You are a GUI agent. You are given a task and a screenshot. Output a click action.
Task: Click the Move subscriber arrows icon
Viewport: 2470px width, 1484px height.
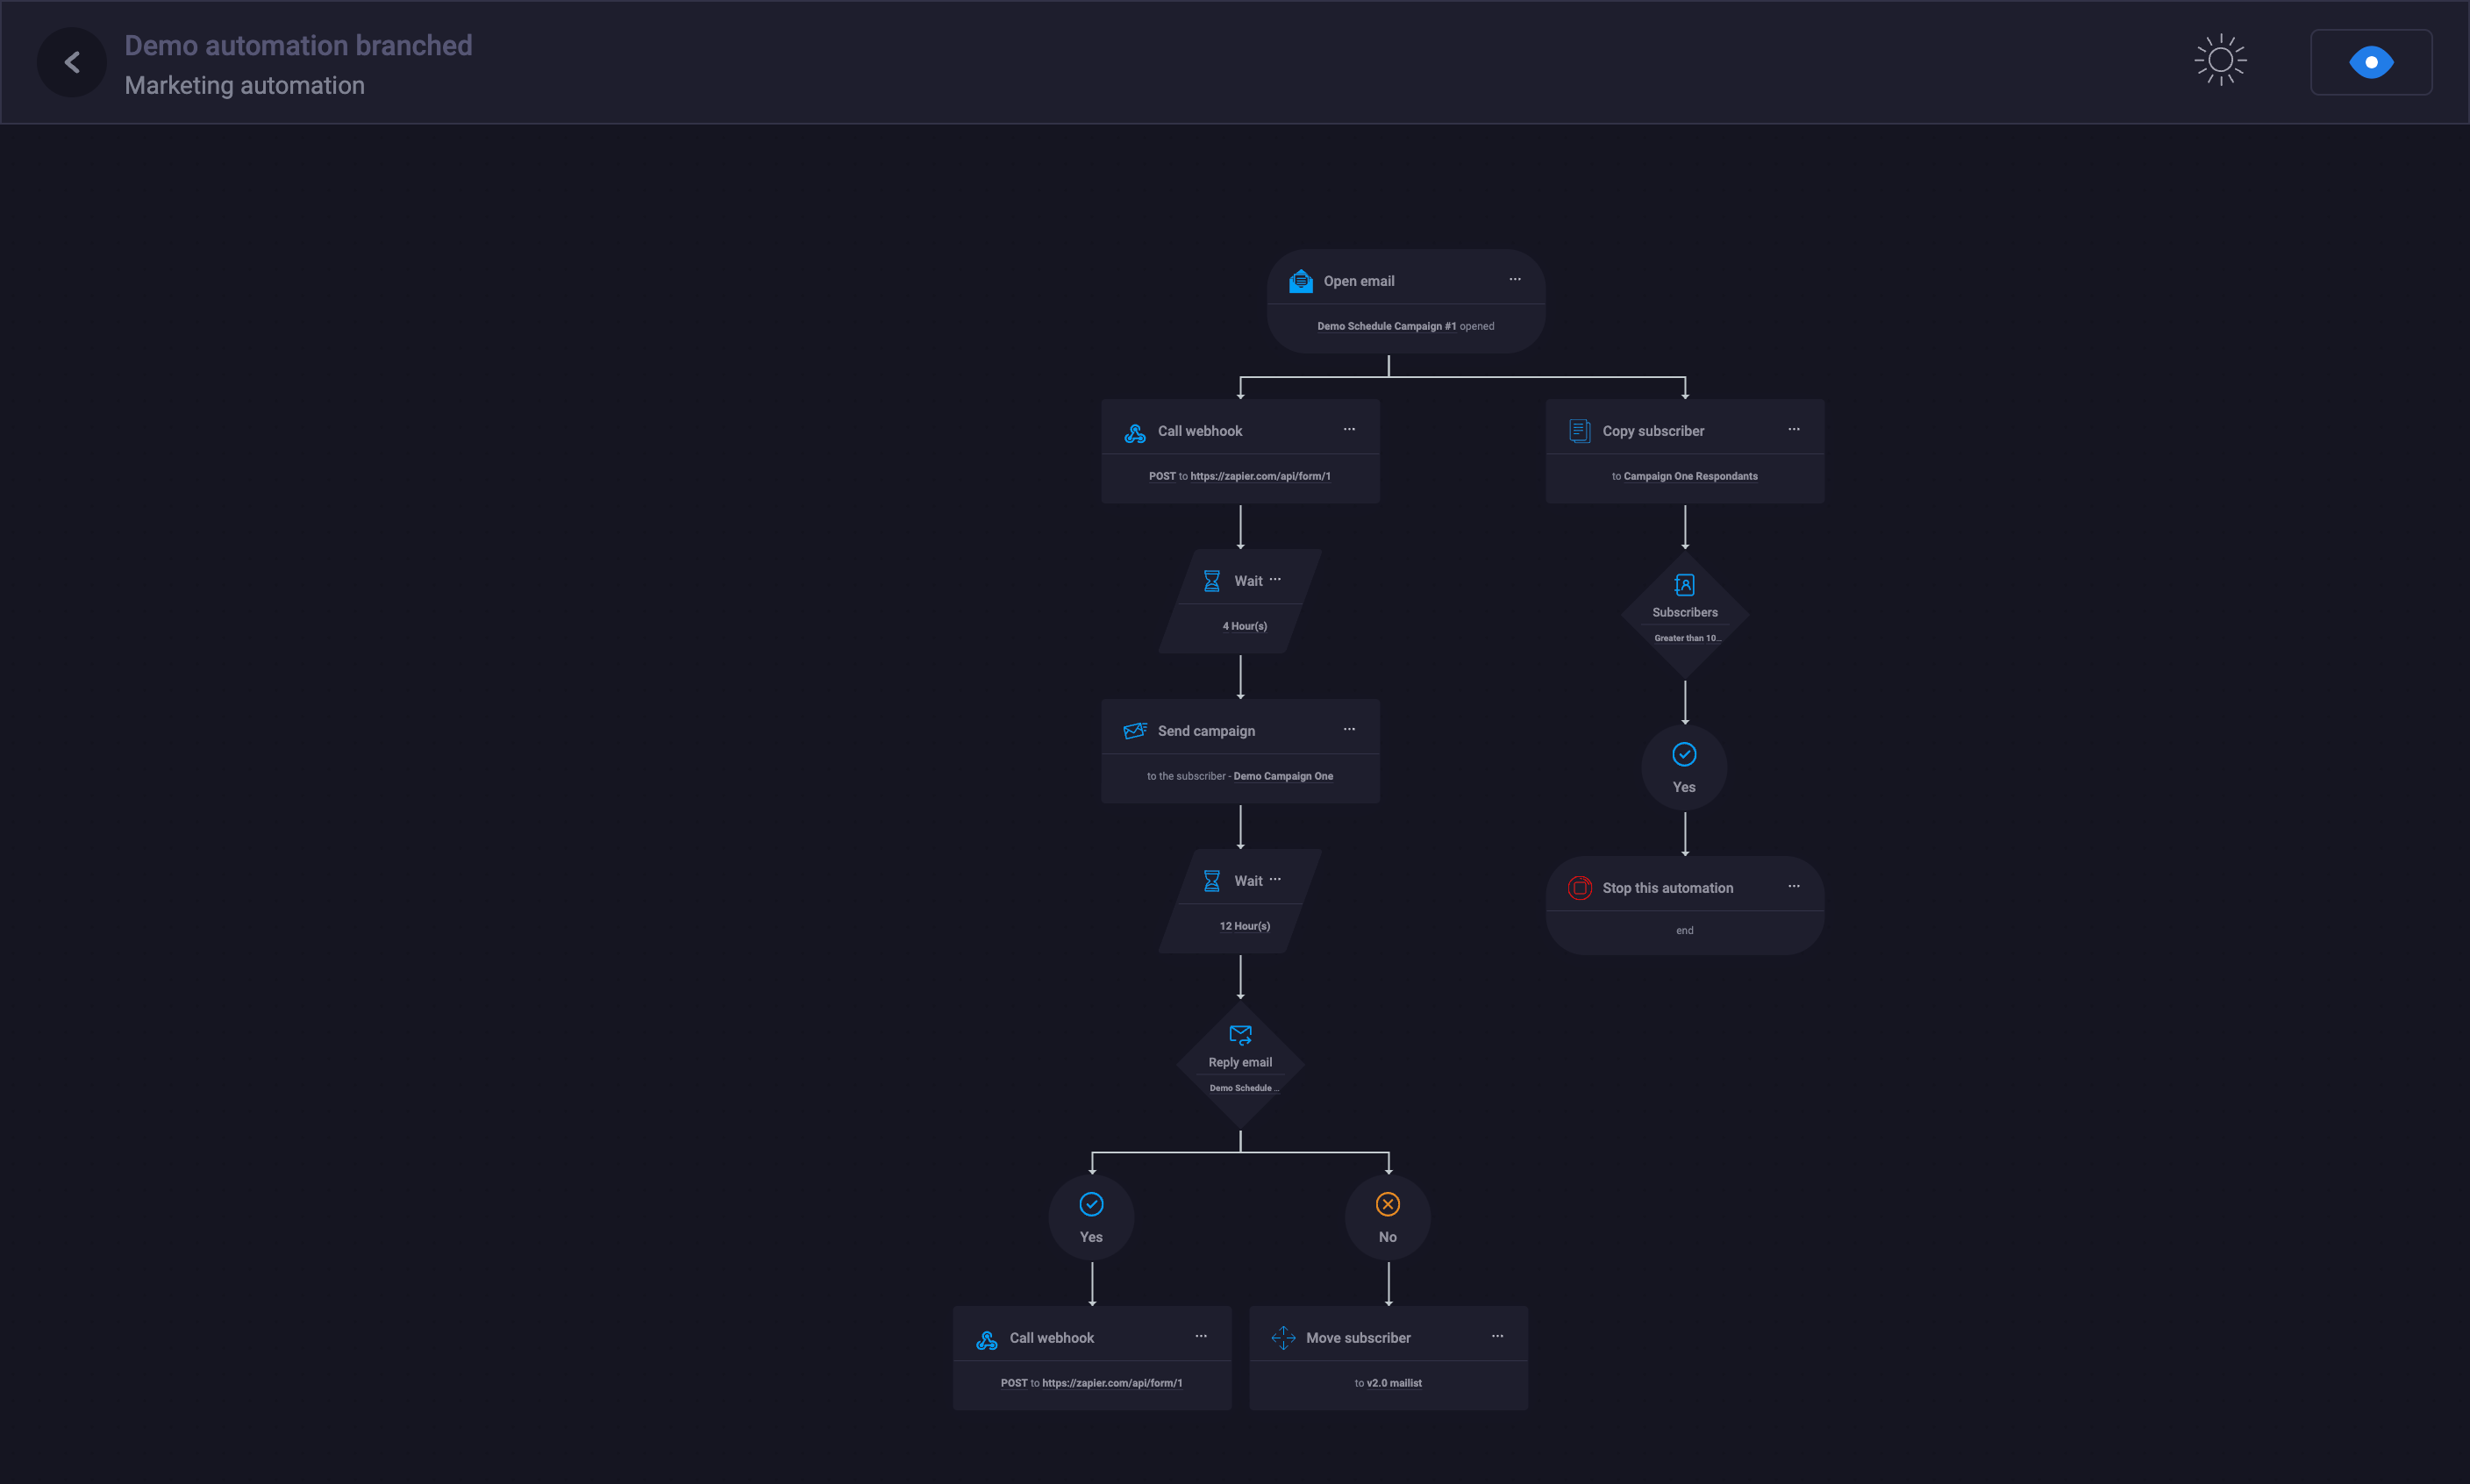pos(1283,1338)
